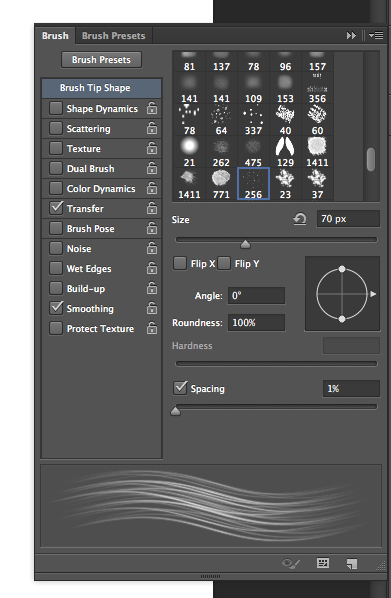Open Shape Dynamics settings label
Screen dimensions: 391x598
point(102,109)
